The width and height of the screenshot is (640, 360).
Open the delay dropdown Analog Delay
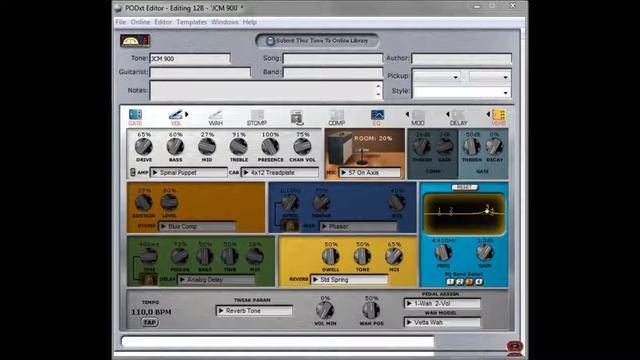(x=216, y=280)
